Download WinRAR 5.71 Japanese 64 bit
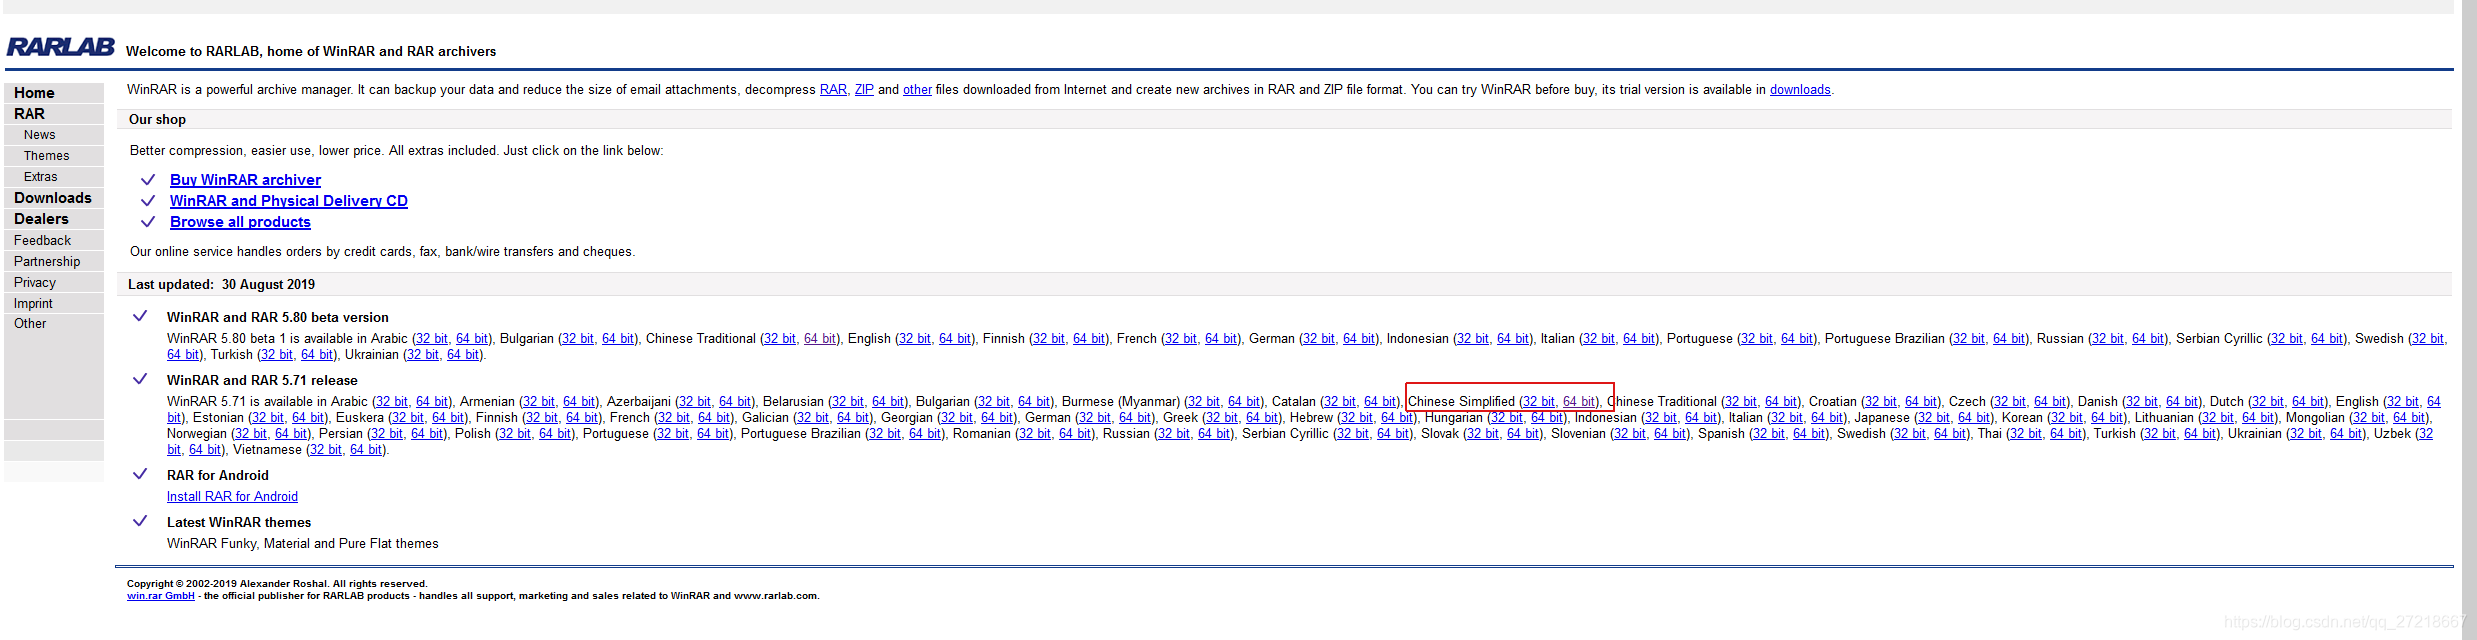The image size is (2477, 640). point(1974,418)
